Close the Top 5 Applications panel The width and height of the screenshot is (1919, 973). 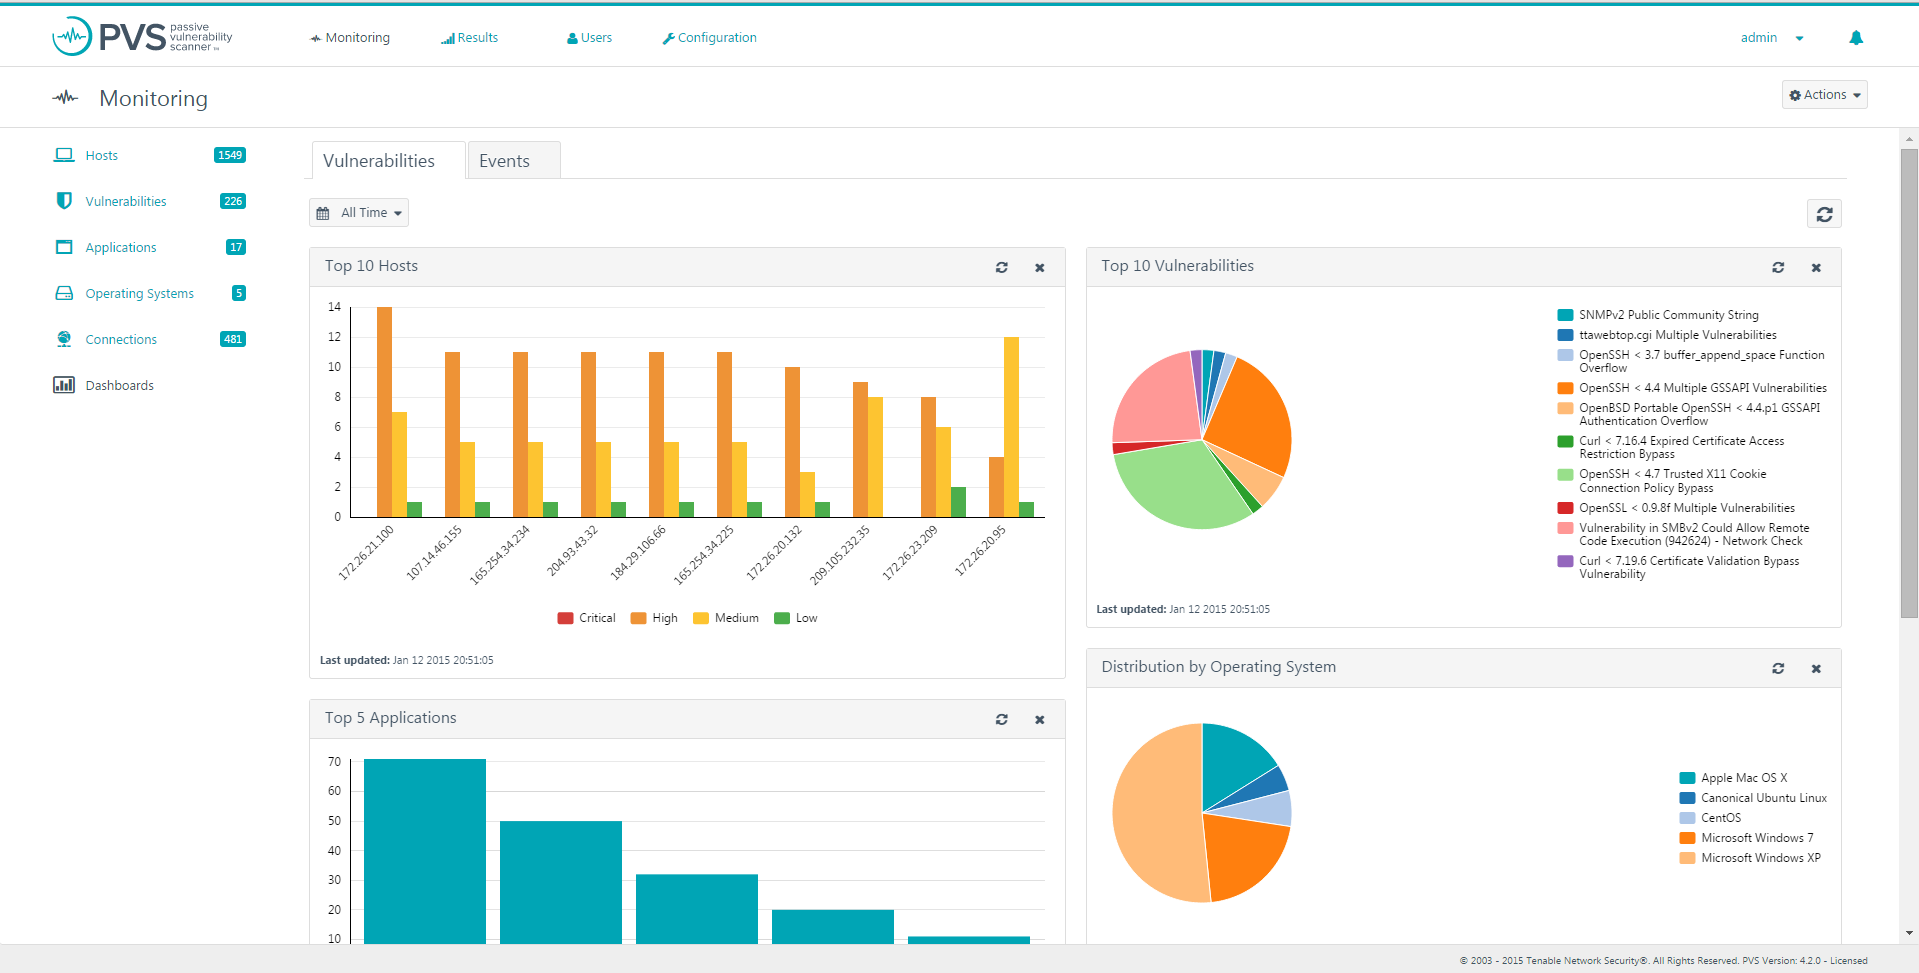coord(1040,719)
